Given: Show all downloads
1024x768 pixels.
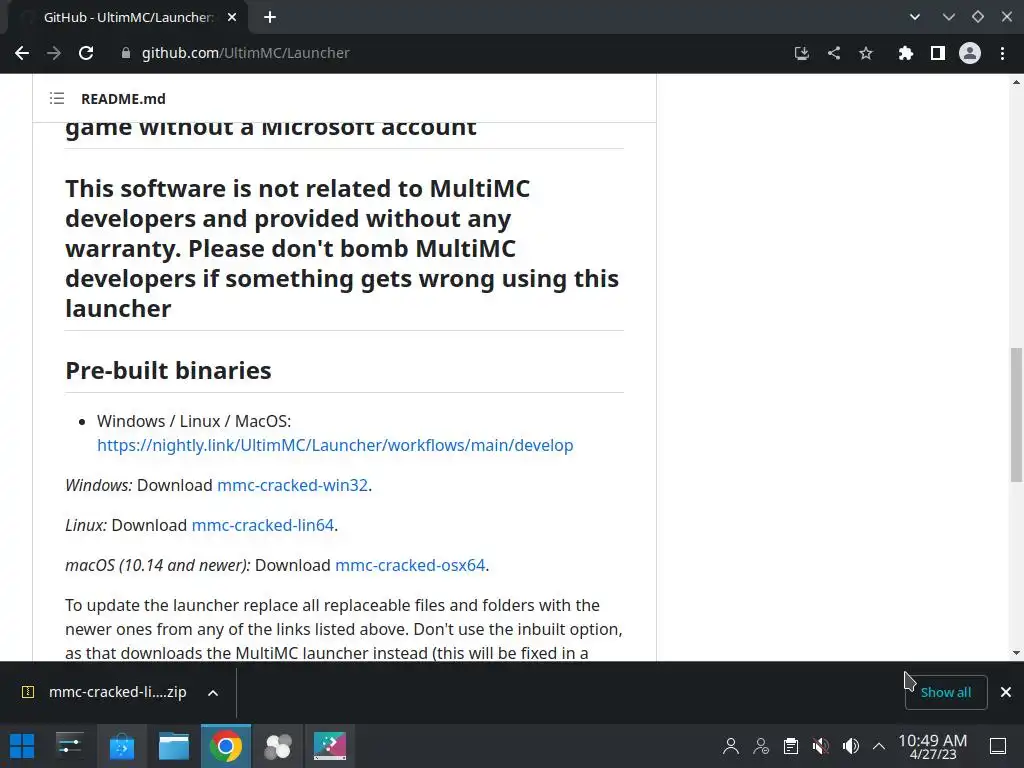Looking at the screenshot, I should [946, 692].
